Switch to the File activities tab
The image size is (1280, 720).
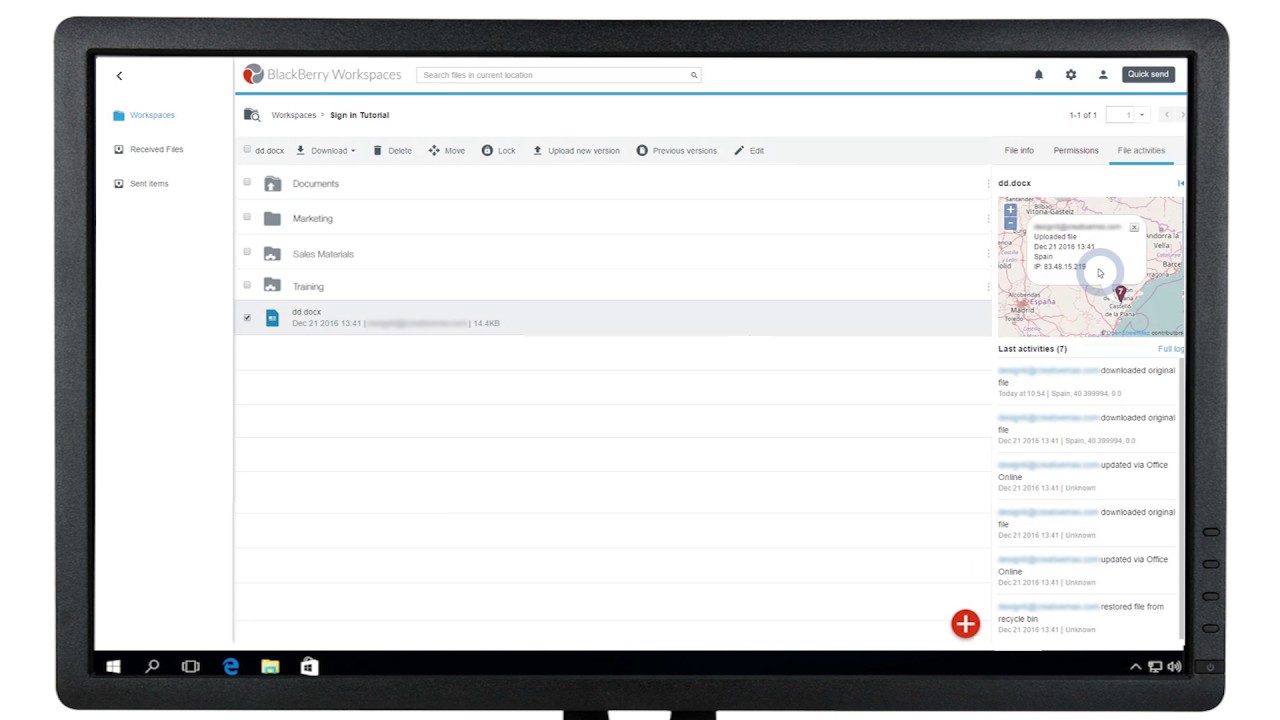point(1141,151)
